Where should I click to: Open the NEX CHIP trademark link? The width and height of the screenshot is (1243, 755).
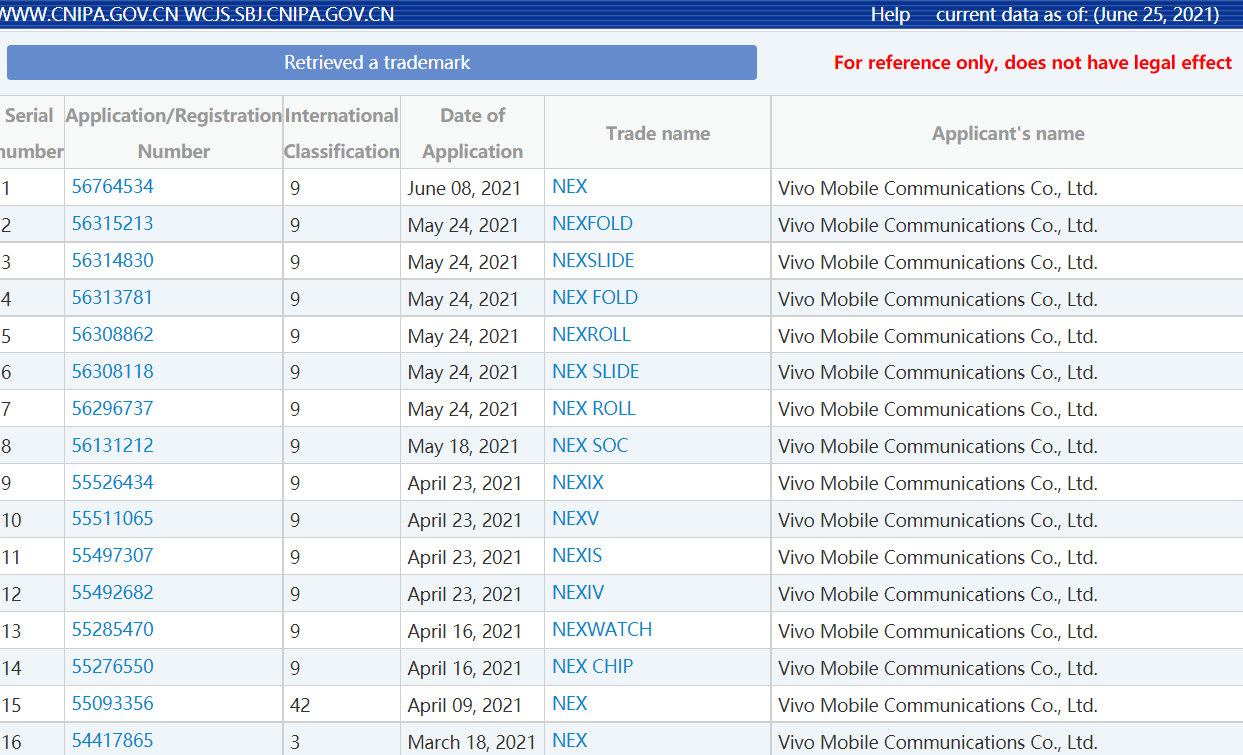coord(593,667)
